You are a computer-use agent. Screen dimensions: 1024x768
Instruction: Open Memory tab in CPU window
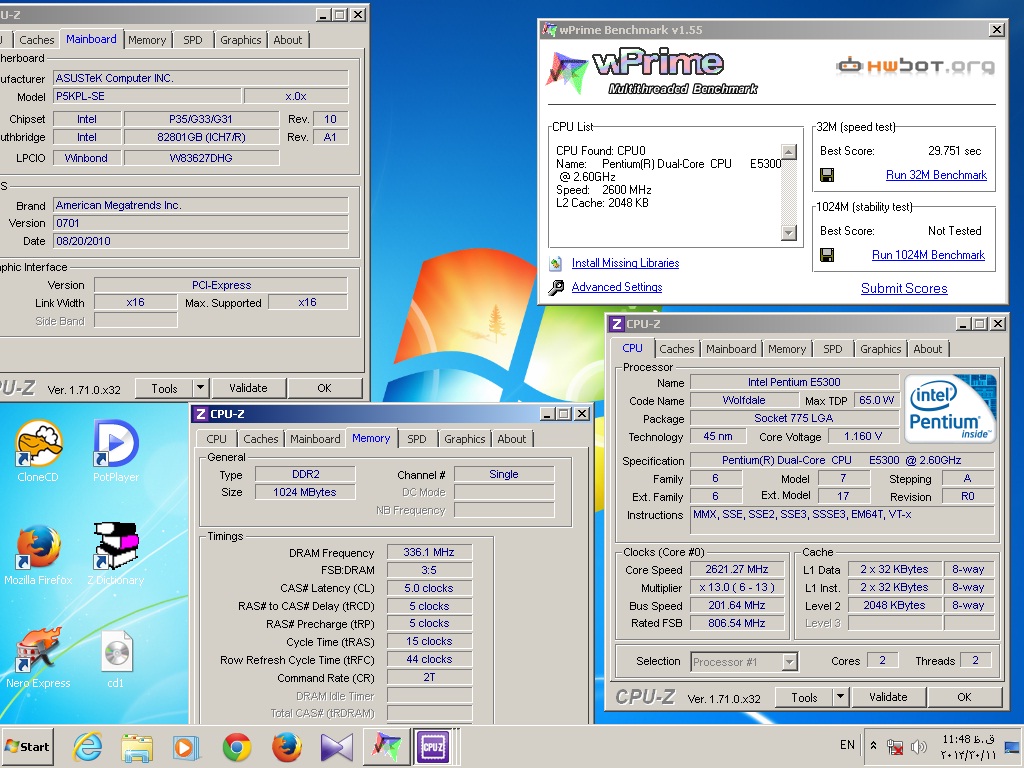coord(786,349)
